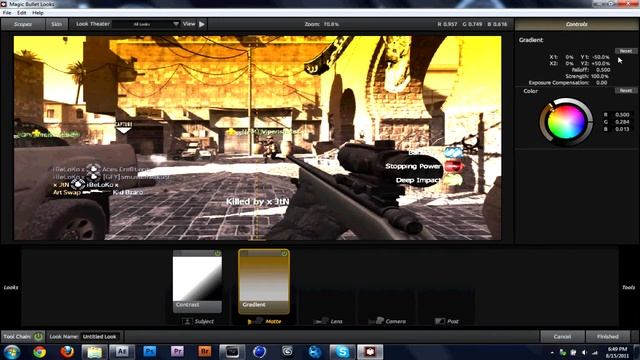Viewport: 640px width, 360px height.
Task: Open the Windows Start menu
Action: pos(12,352)
